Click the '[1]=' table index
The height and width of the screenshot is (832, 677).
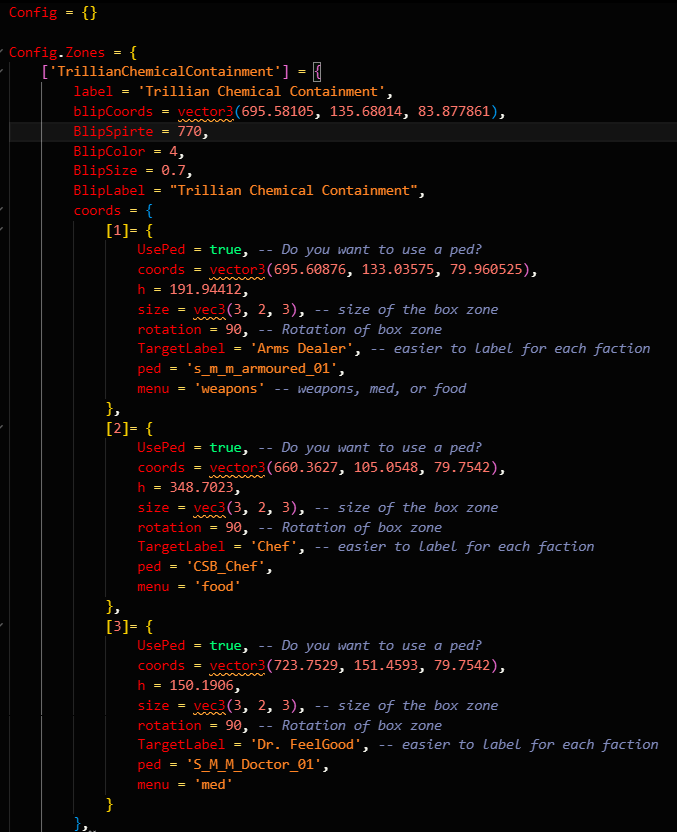coord(121,230)
